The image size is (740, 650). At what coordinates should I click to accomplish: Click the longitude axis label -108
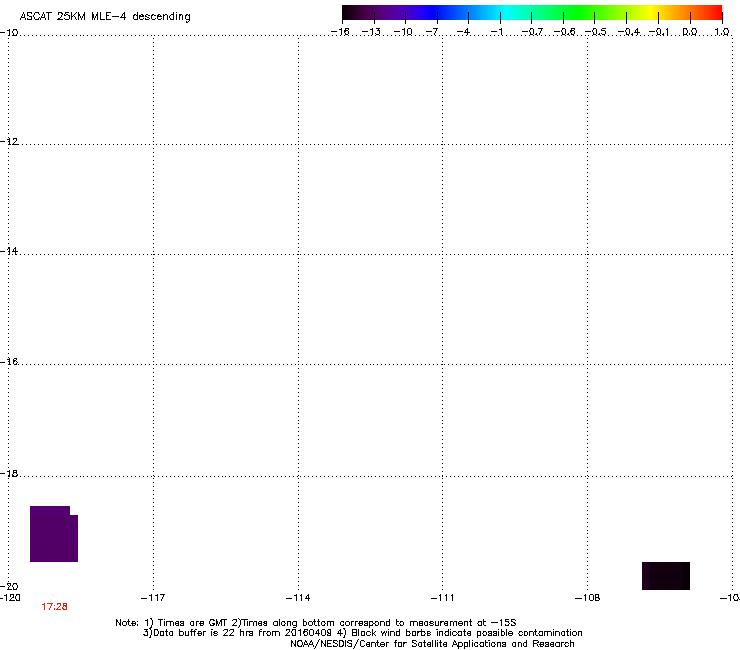pos(588,598)
